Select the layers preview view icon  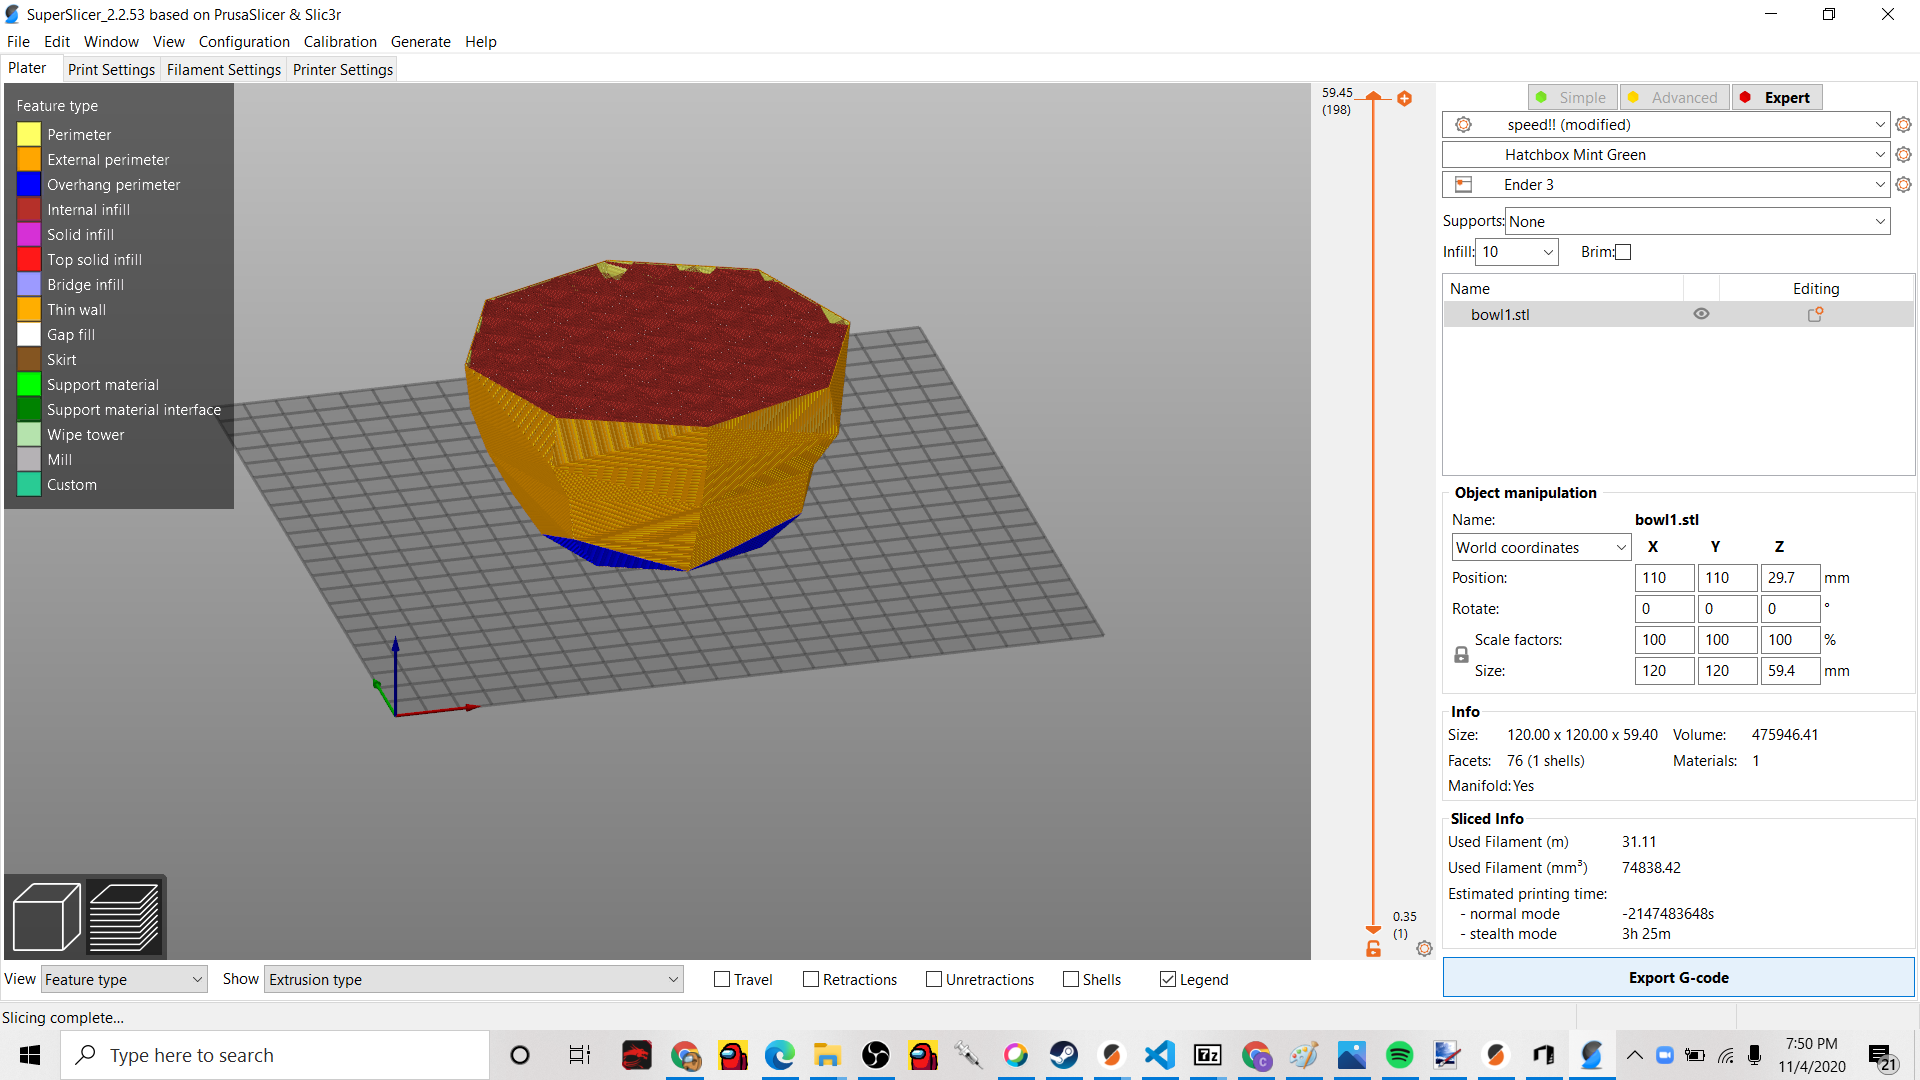click(x=125, y=915)
